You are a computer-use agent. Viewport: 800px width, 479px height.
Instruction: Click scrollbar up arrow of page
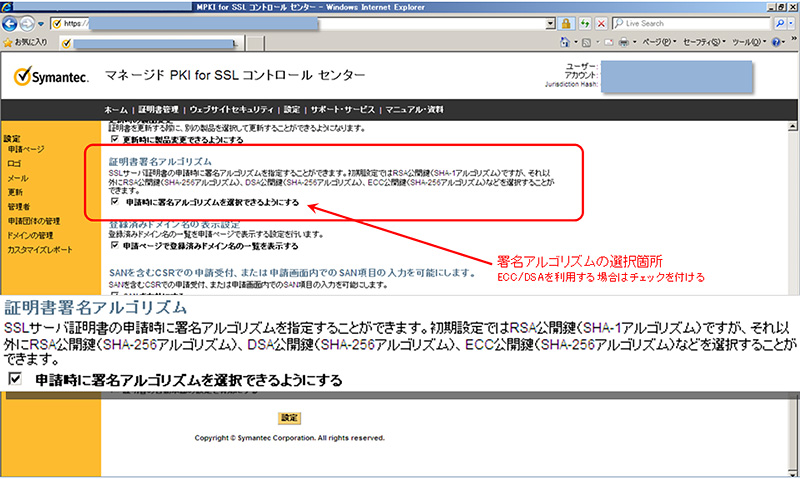(792, 126)
